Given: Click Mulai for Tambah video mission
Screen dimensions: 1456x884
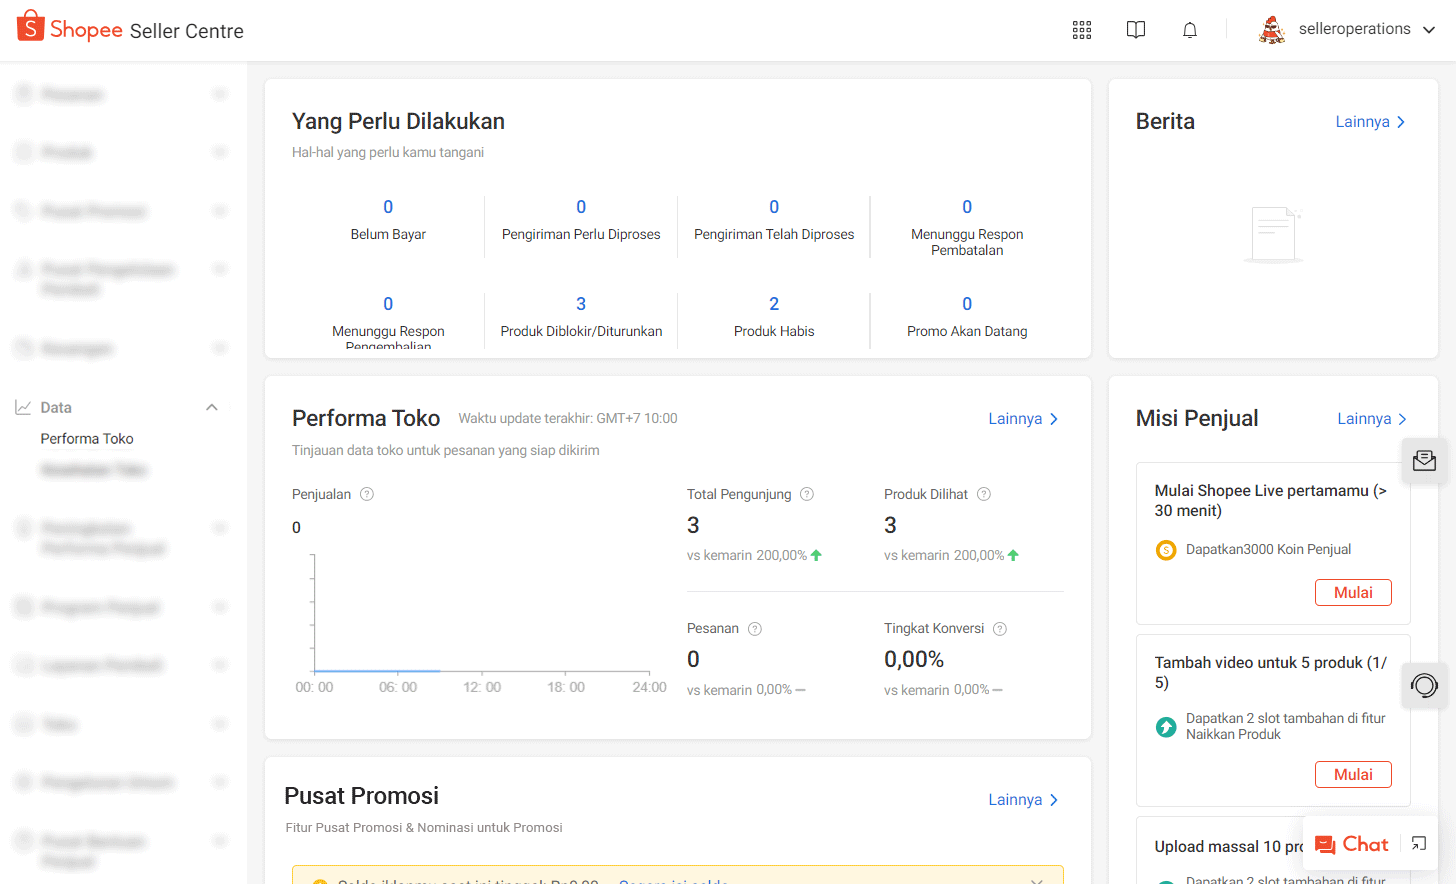Looking at the screenshot, I should 1352,775.
